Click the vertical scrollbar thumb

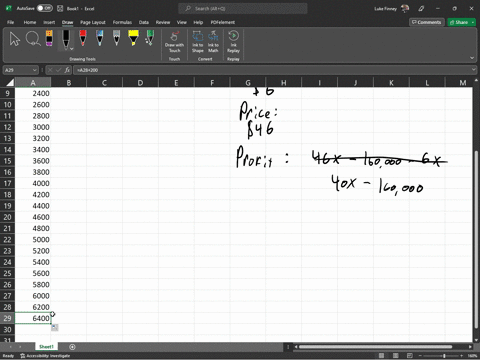tap(476, 239)
